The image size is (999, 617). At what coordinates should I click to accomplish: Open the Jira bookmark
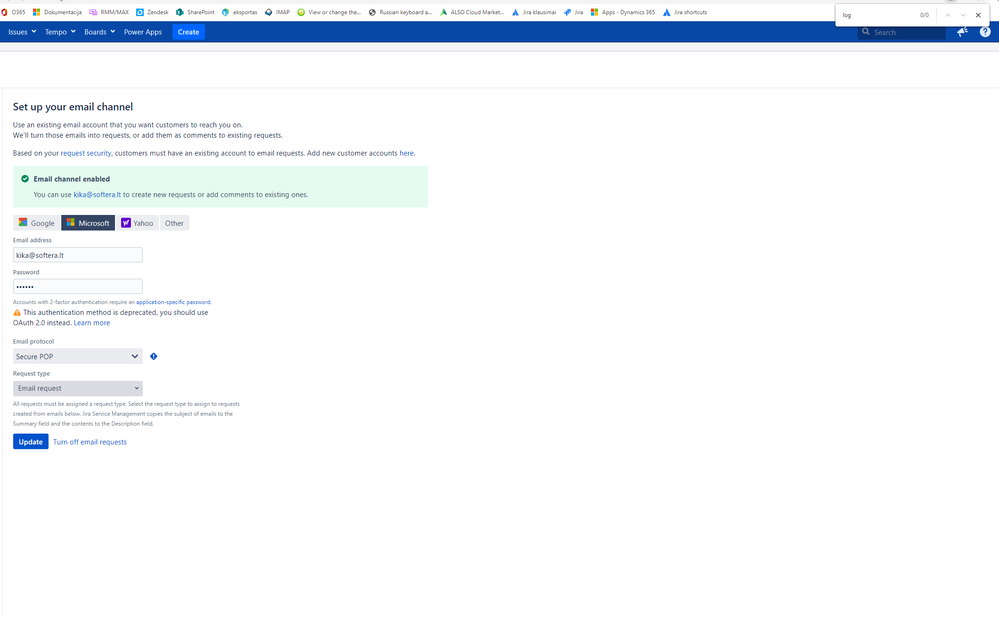(573, 12)
